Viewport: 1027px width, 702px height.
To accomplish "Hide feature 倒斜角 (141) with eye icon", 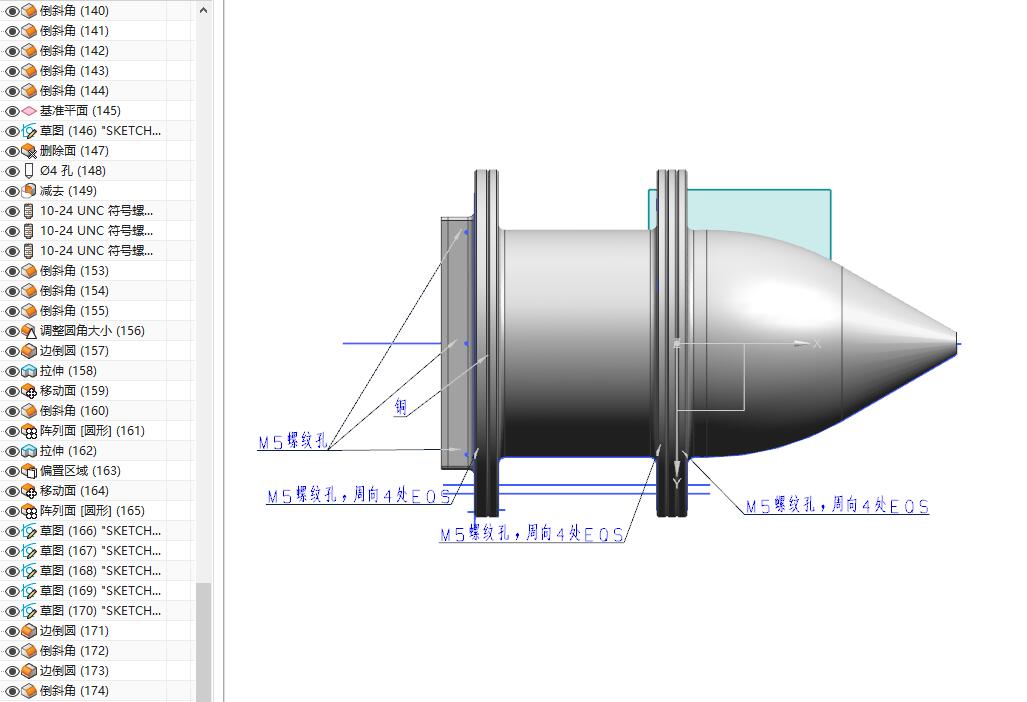I will pos(12,31).
